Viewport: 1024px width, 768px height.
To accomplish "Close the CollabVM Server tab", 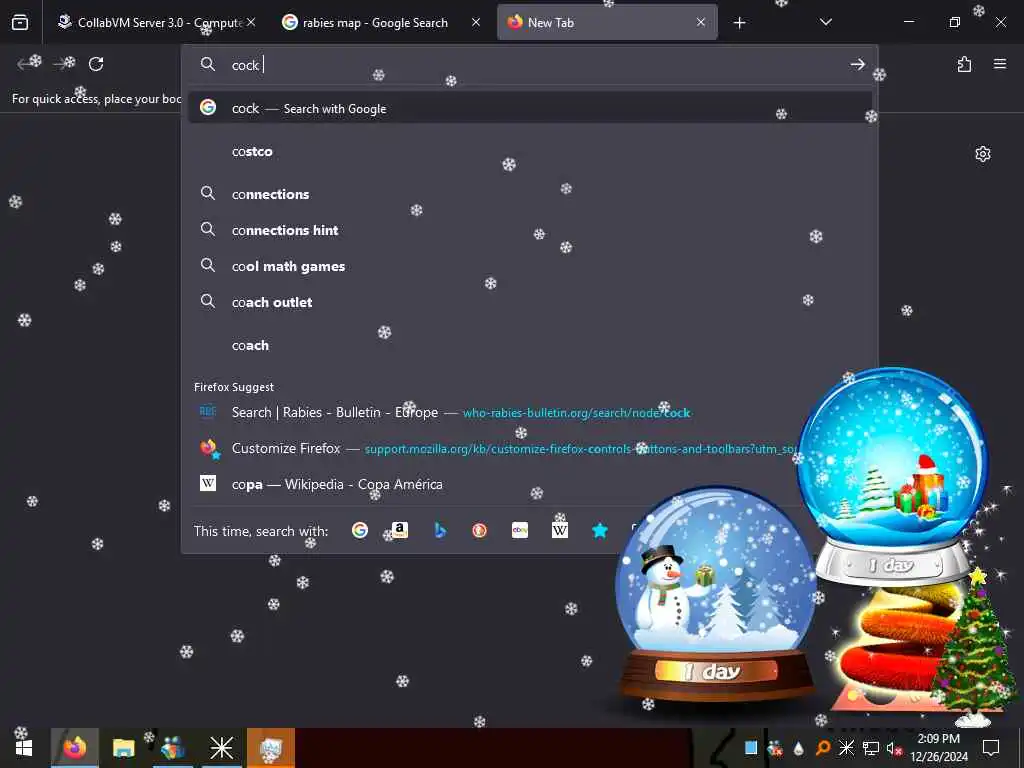I will pos(251,22).
